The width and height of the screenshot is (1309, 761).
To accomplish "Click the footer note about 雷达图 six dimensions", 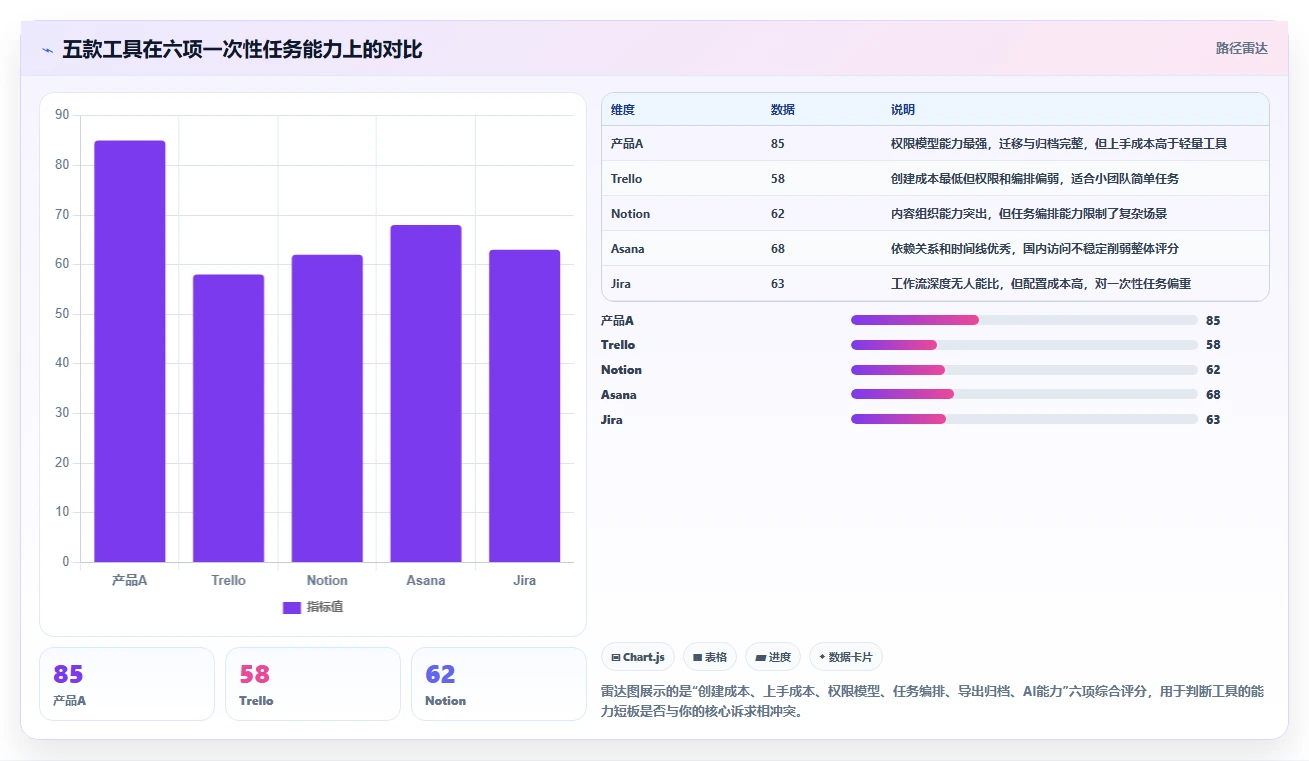I will tap(932, 702).
